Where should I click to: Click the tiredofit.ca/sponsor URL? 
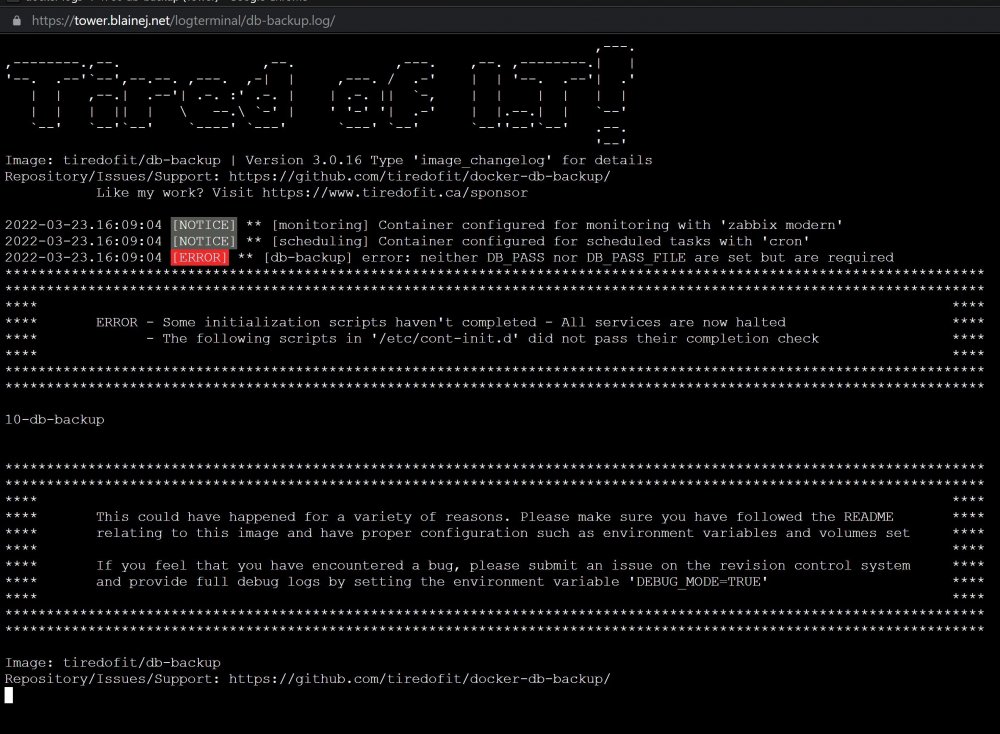pos(395,193)
